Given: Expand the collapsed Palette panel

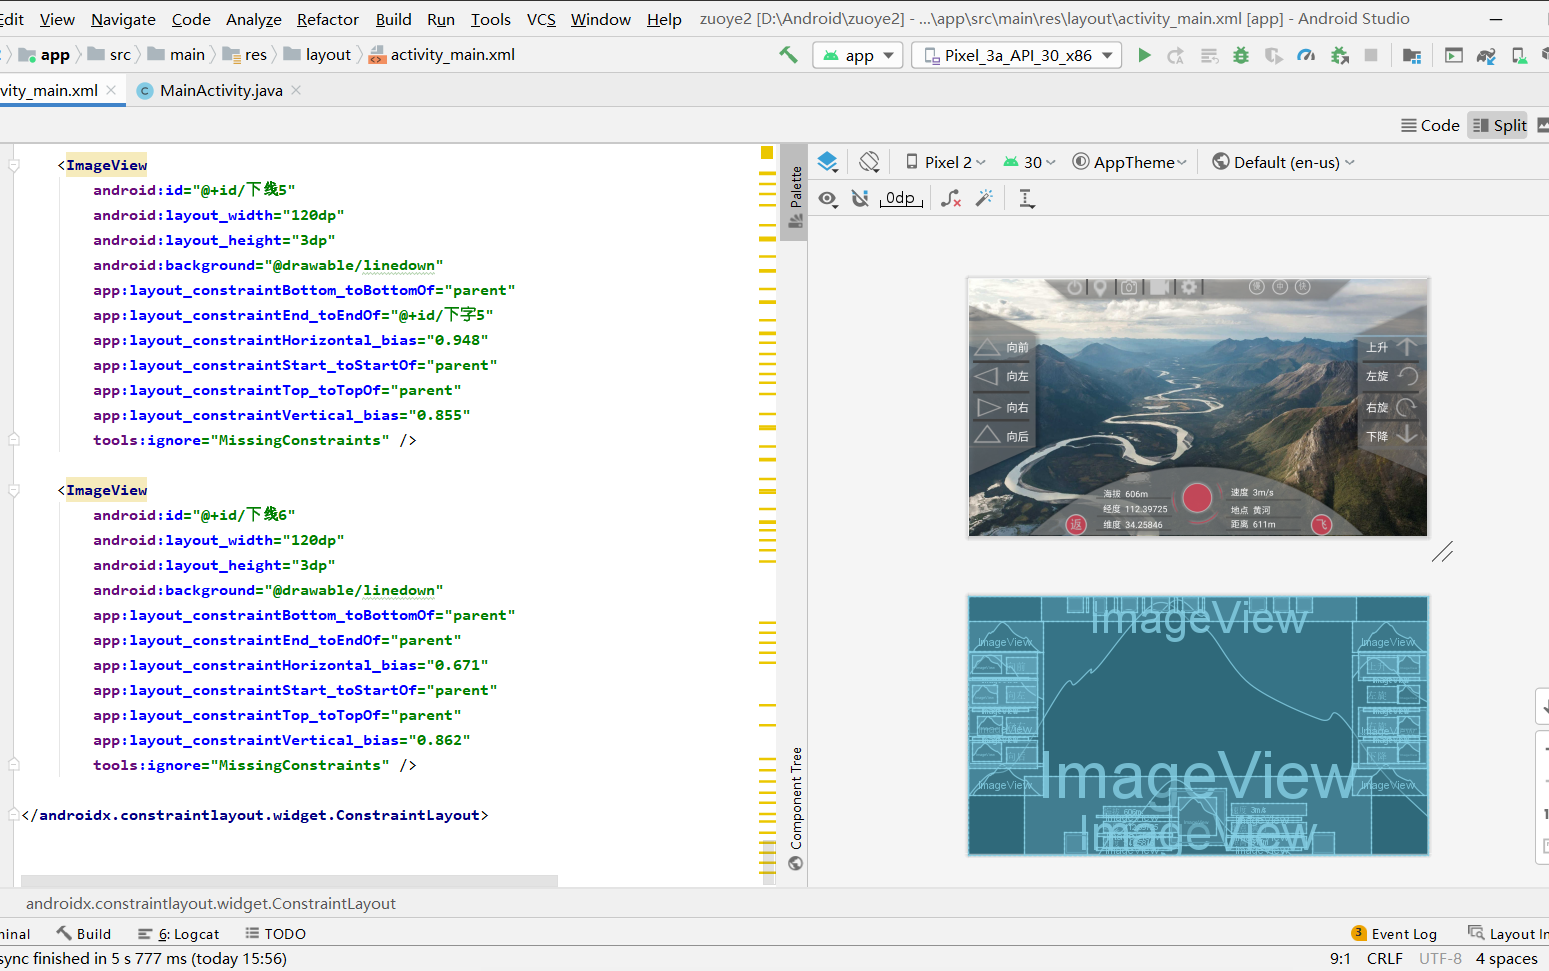Looking at the screenshot, I should [x=795, y=190].
